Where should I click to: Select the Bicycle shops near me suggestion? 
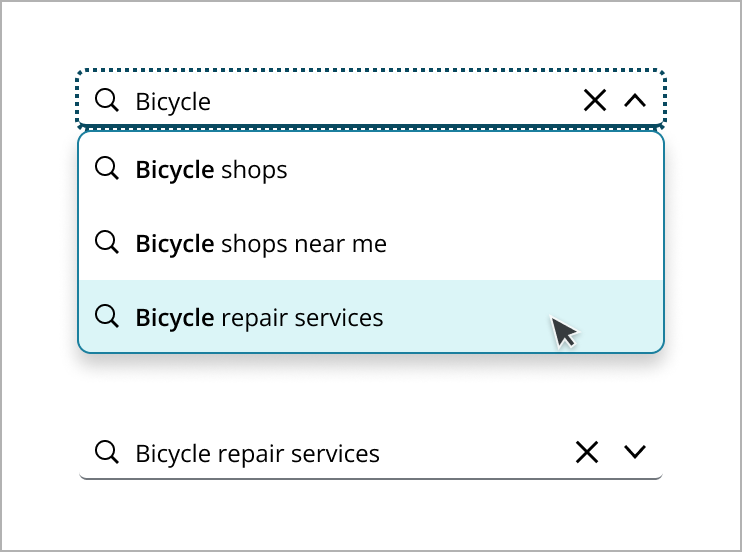click(x=260, y=244)
